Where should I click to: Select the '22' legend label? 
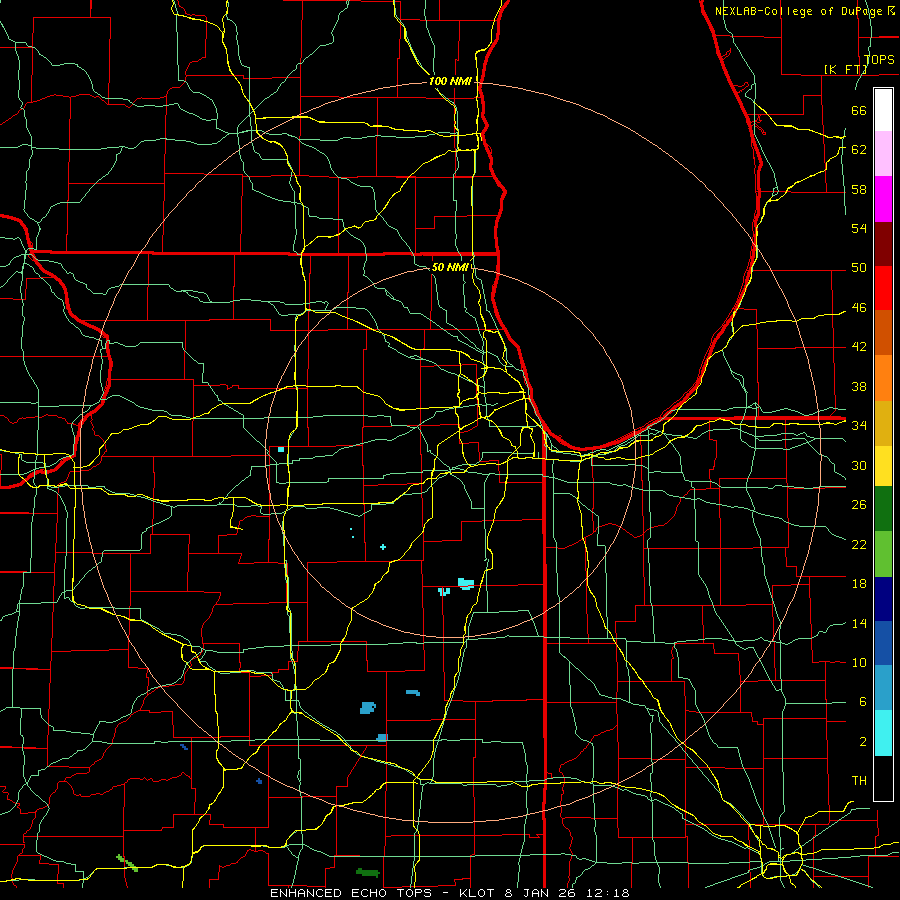(x=859, y=545)
